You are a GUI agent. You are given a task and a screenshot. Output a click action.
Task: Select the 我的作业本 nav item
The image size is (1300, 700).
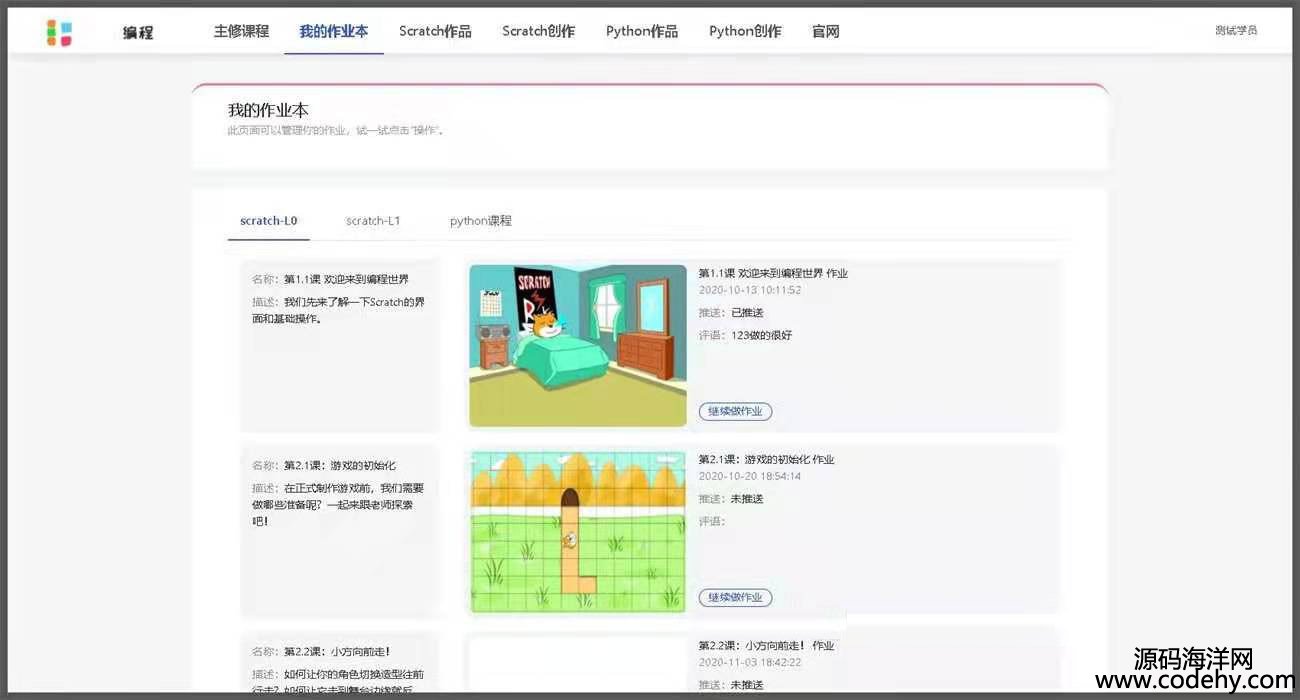point(334,31)
